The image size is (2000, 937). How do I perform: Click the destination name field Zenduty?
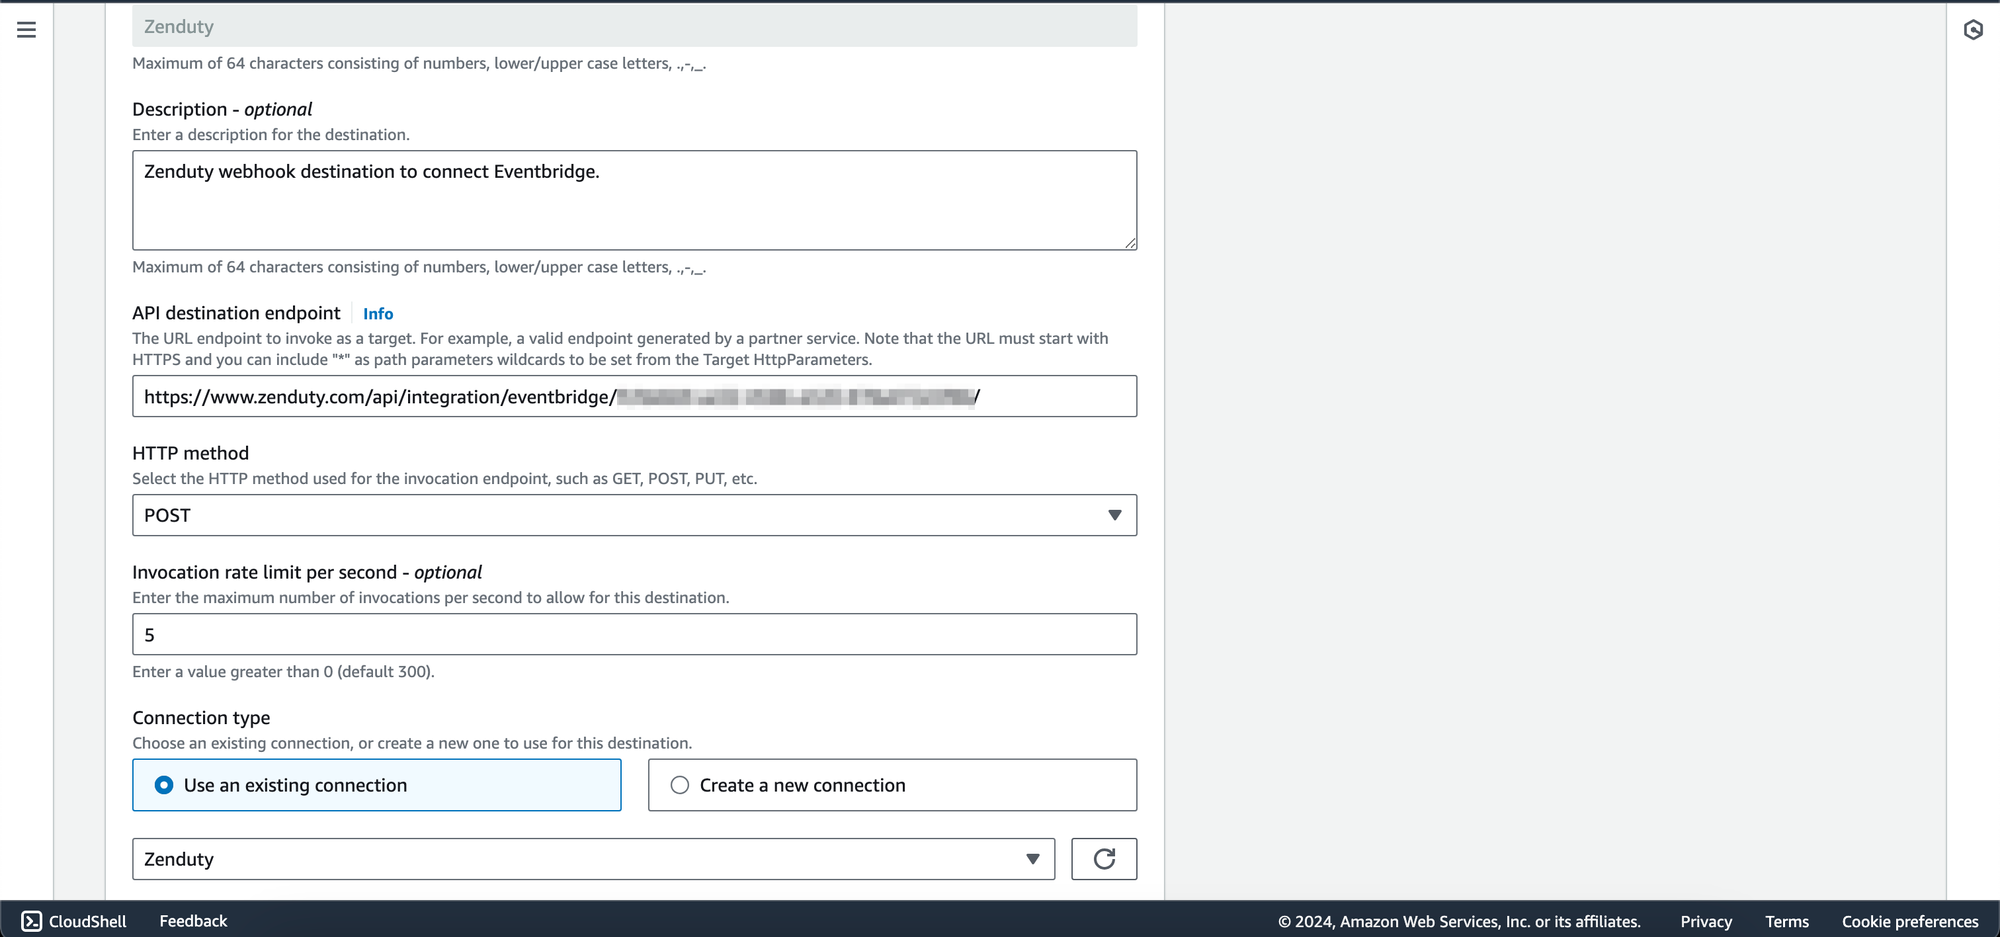[x=634, y=27]
